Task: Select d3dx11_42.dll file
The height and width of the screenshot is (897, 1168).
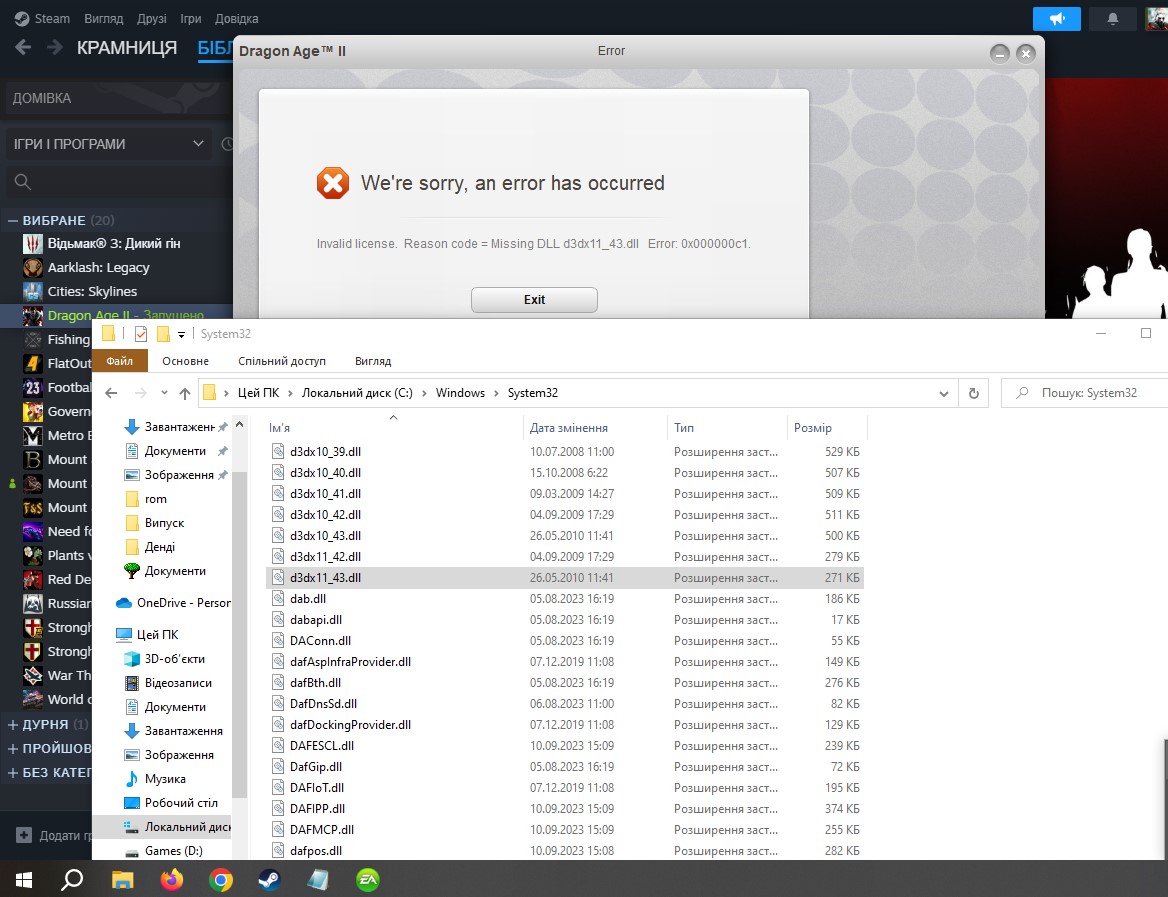Action: [565, 557]
